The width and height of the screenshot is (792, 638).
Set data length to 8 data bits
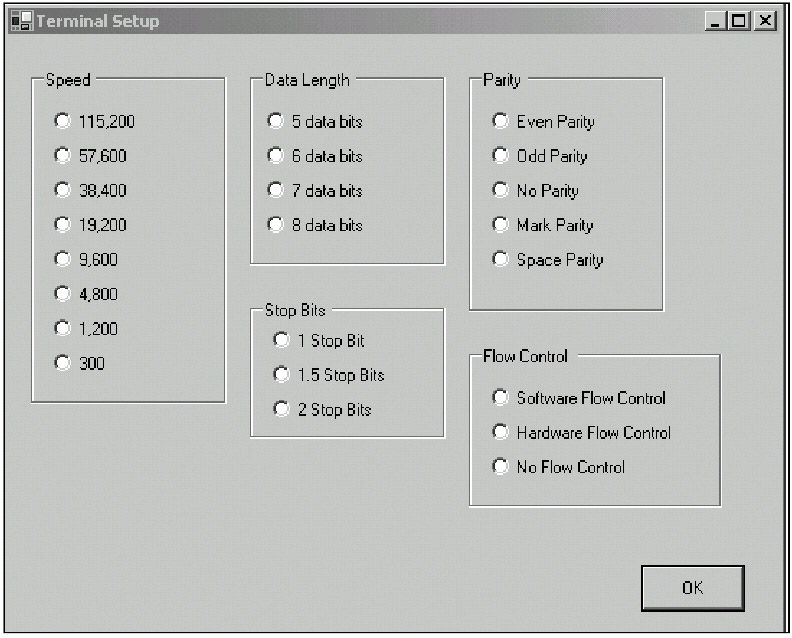[276, 225]
